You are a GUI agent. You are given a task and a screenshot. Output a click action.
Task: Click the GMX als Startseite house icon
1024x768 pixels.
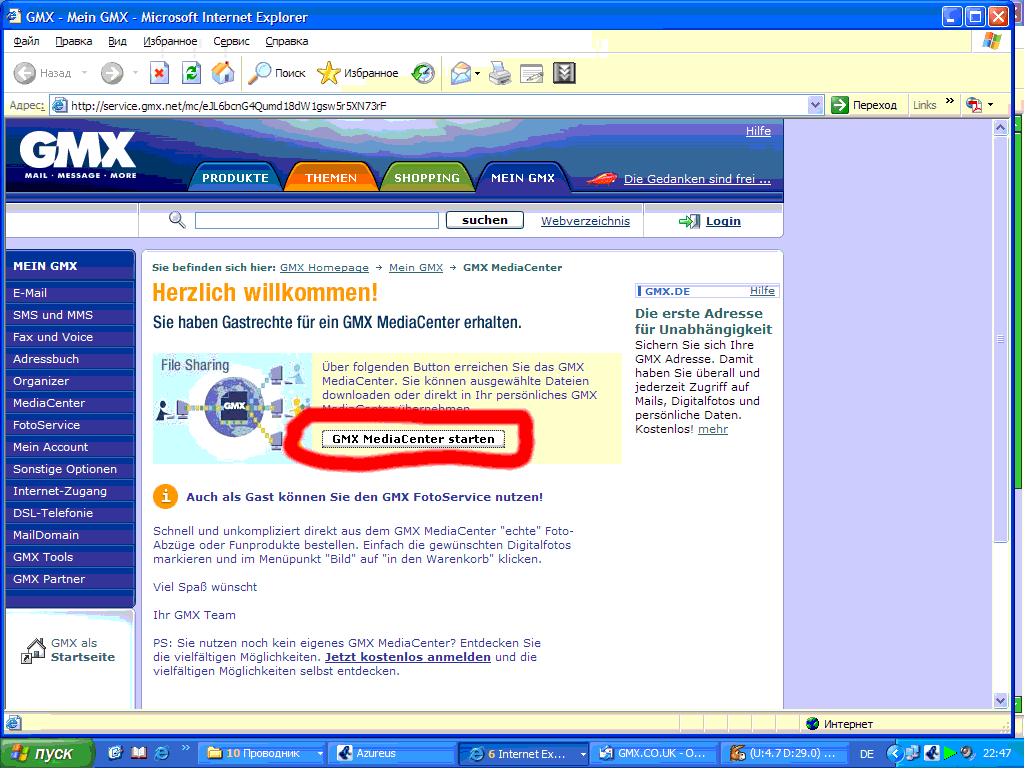[35, 650]
